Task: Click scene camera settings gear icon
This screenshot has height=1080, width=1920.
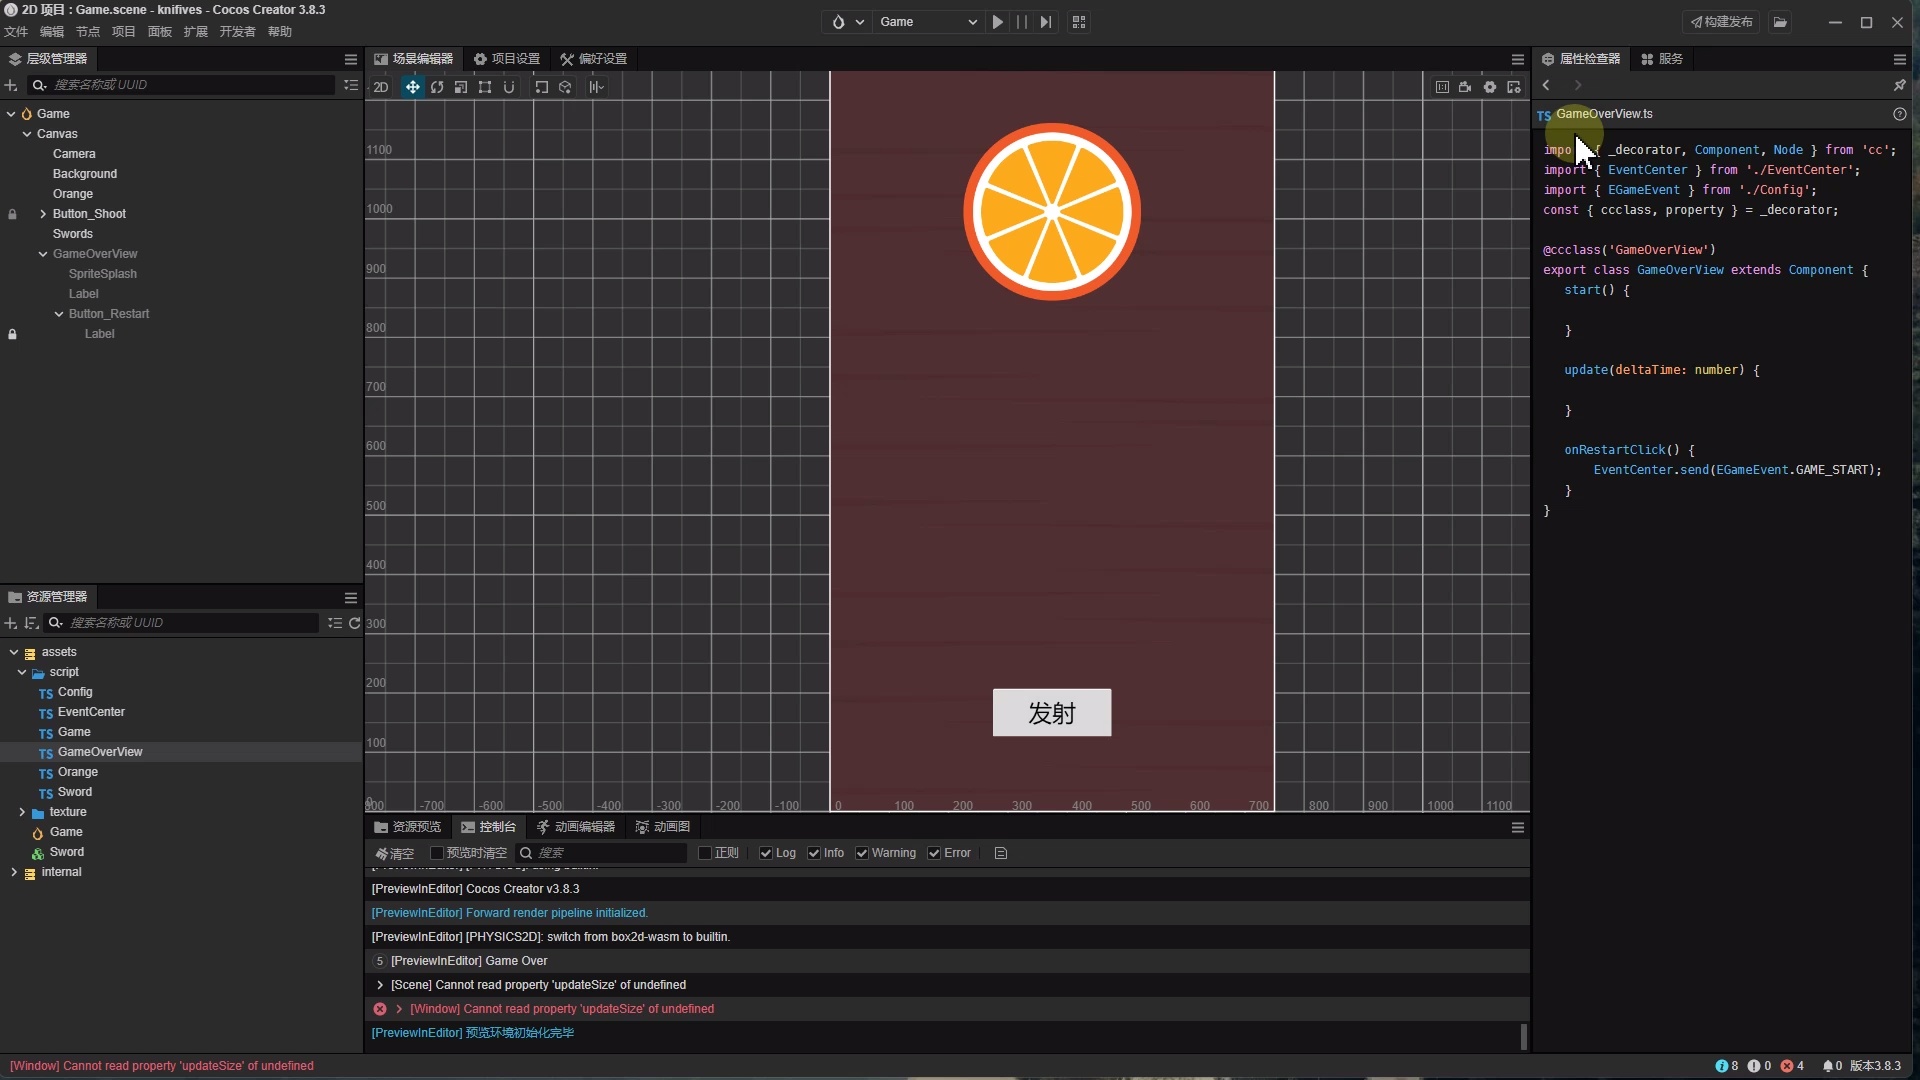Action: [x=1490, y=87]
